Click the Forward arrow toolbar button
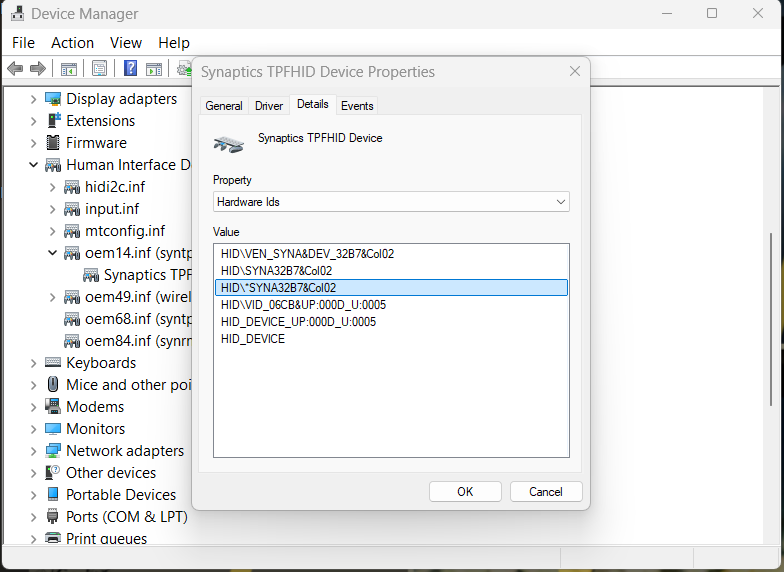The image size is (784, 572). click(x=38, y=68)
